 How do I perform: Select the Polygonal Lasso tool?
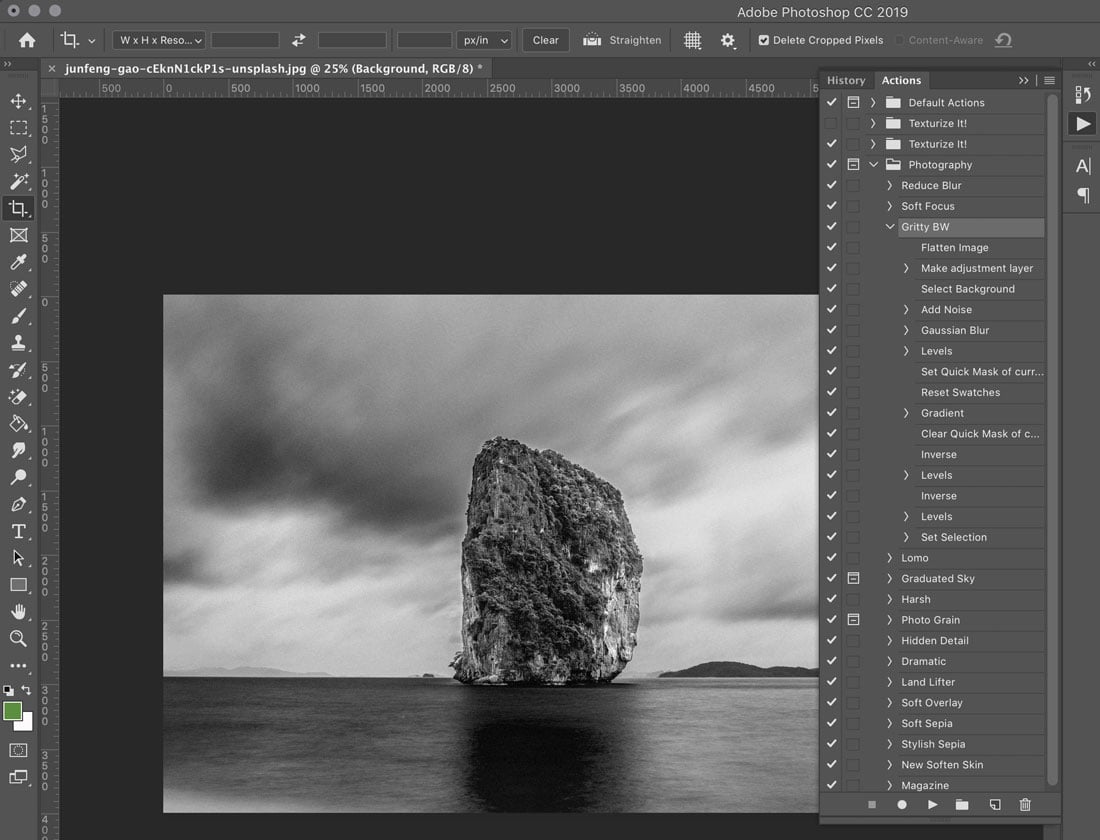pyautogui.click(x=18, y=154)
